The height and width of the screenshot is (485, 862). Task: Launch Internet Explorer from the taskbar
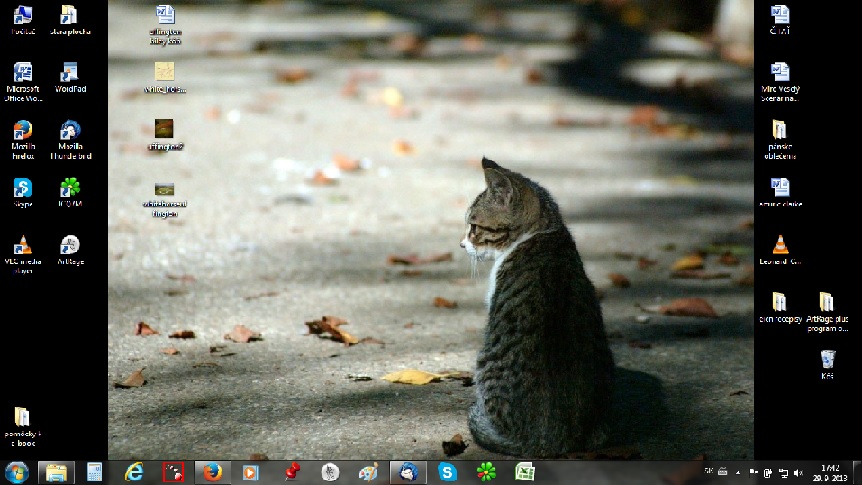(x=134, y=472)
